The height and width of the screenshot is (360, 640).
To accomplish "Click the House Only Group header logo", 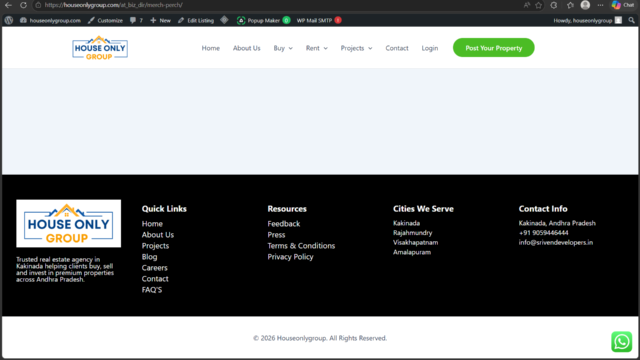I will 100,48.
